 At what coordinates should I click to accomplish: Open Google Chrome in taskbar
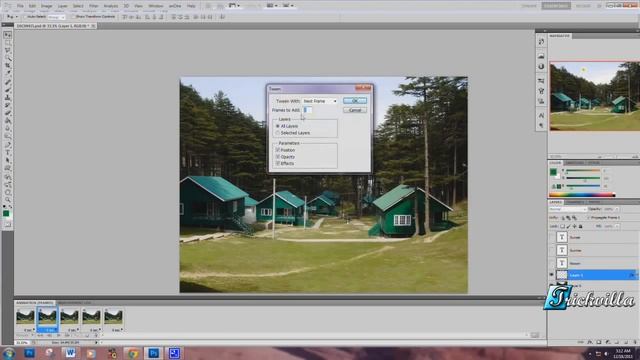click(x=133, y=353)
